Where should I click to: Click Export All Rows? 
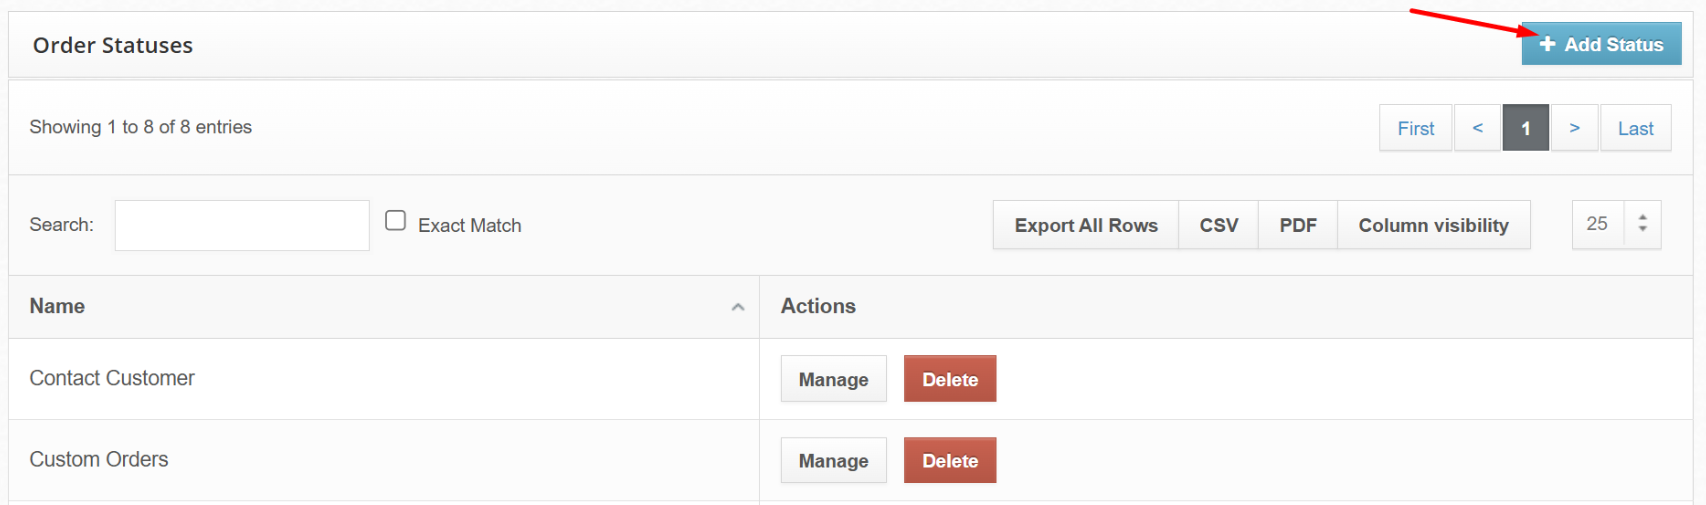coord(1085,225)
